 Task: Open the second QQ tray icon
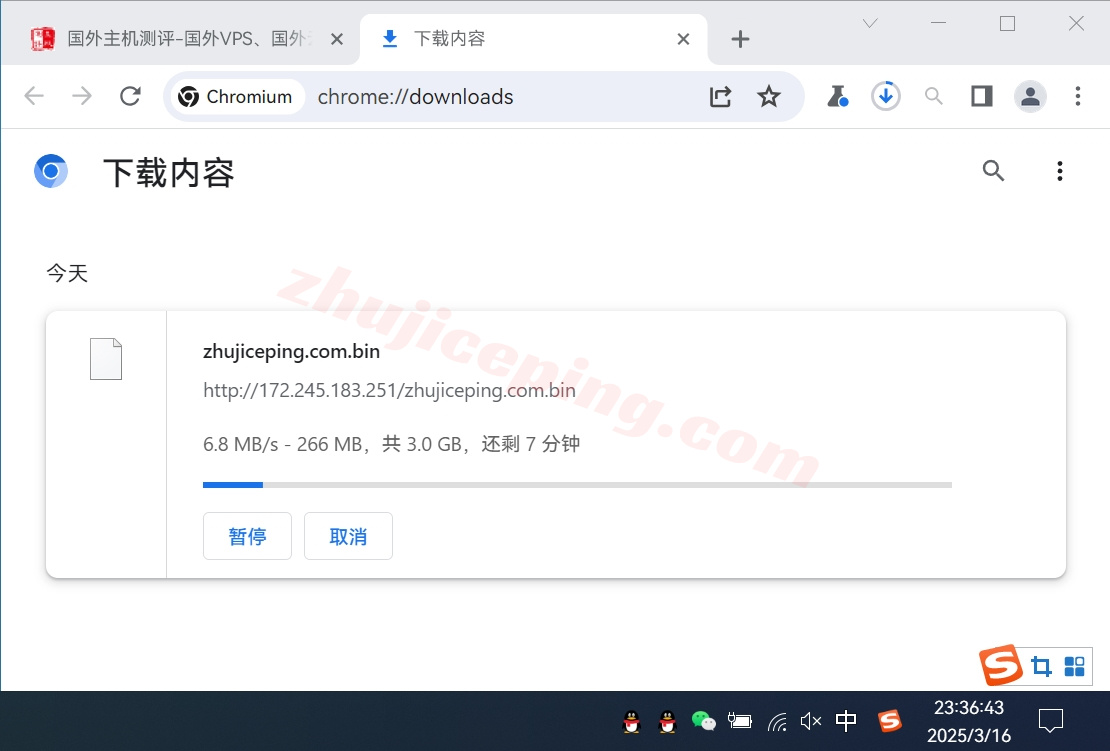[667, 721]
